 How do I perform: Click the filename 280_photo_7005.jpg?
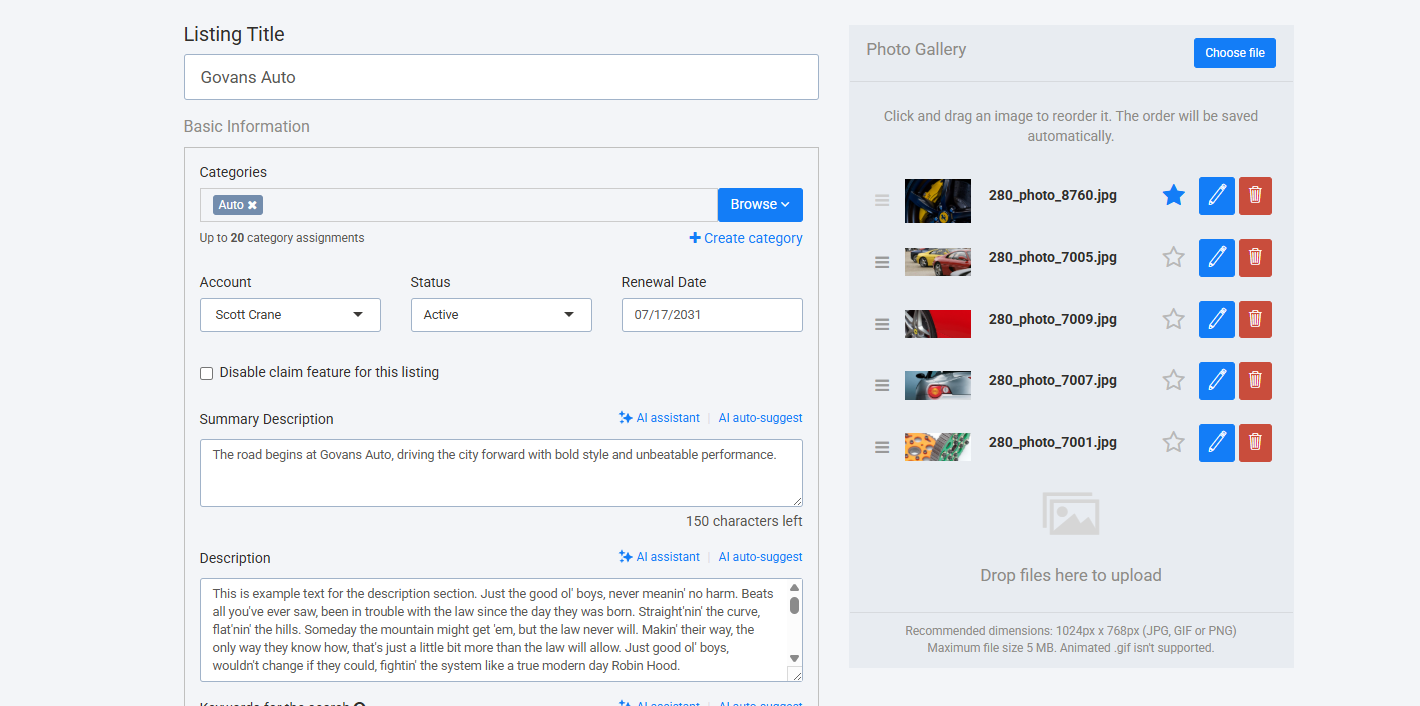[1053, 258]
